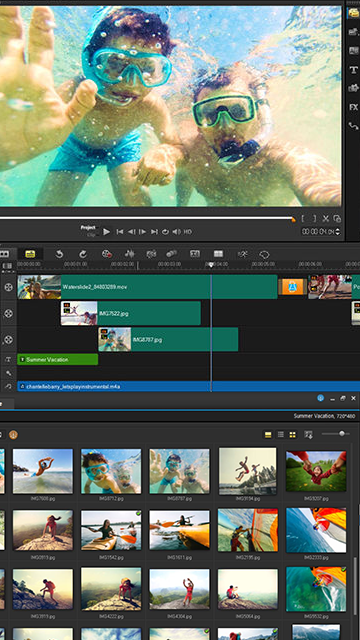Sort library clips icon
360x640 pixels.
click(309, 435)
